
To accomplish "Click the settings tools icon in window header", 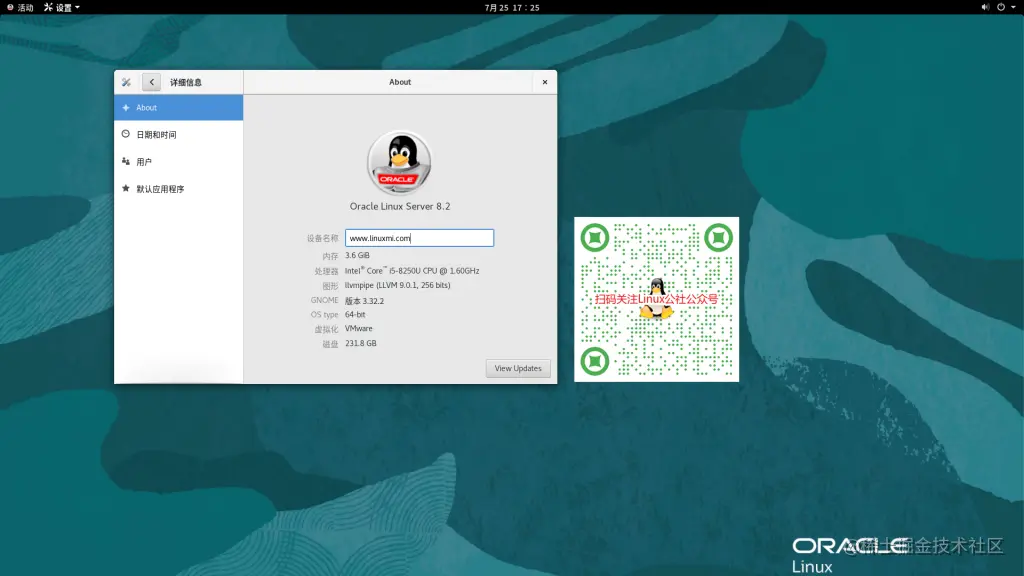I will (126, 82).
